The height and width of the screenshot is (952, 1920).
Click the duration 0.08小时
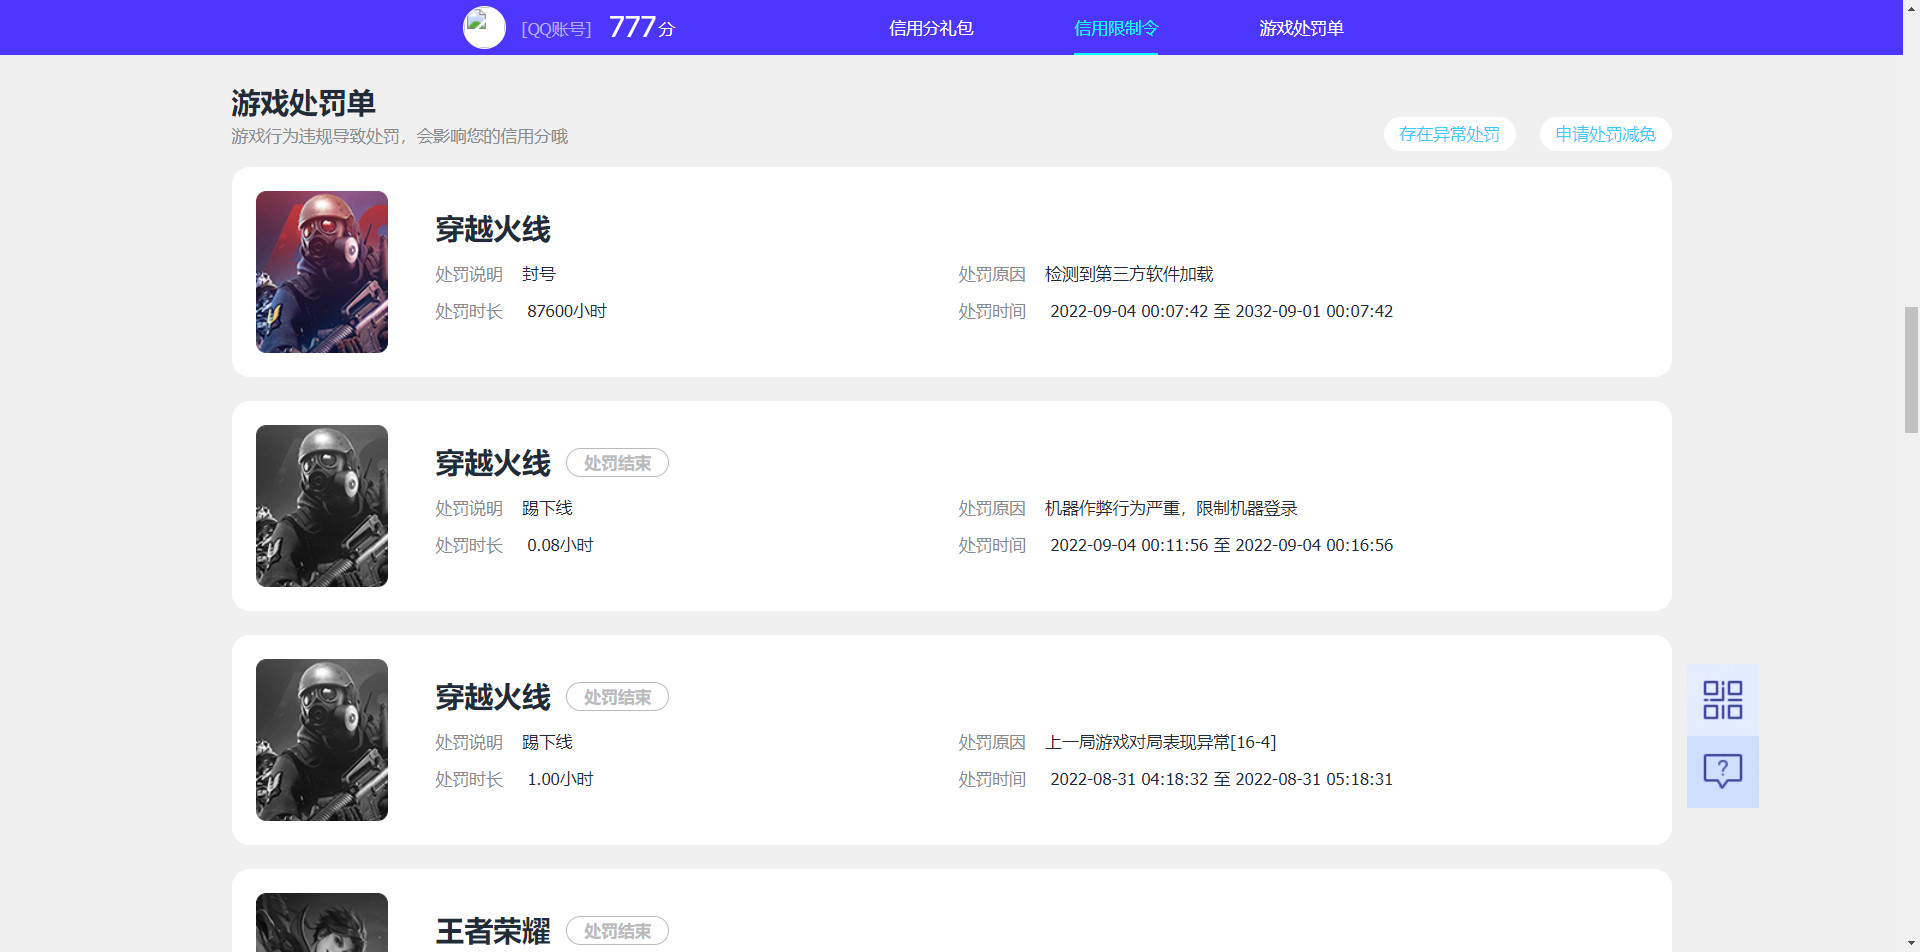pyautogui.click(x=560, y=545)
